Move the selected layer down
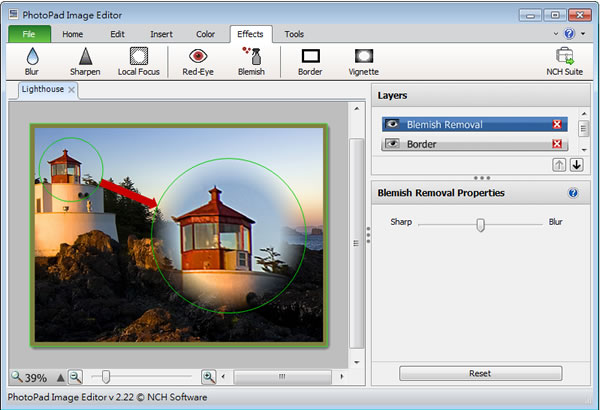Screen dimensions: 600x410 pos(576,164)
